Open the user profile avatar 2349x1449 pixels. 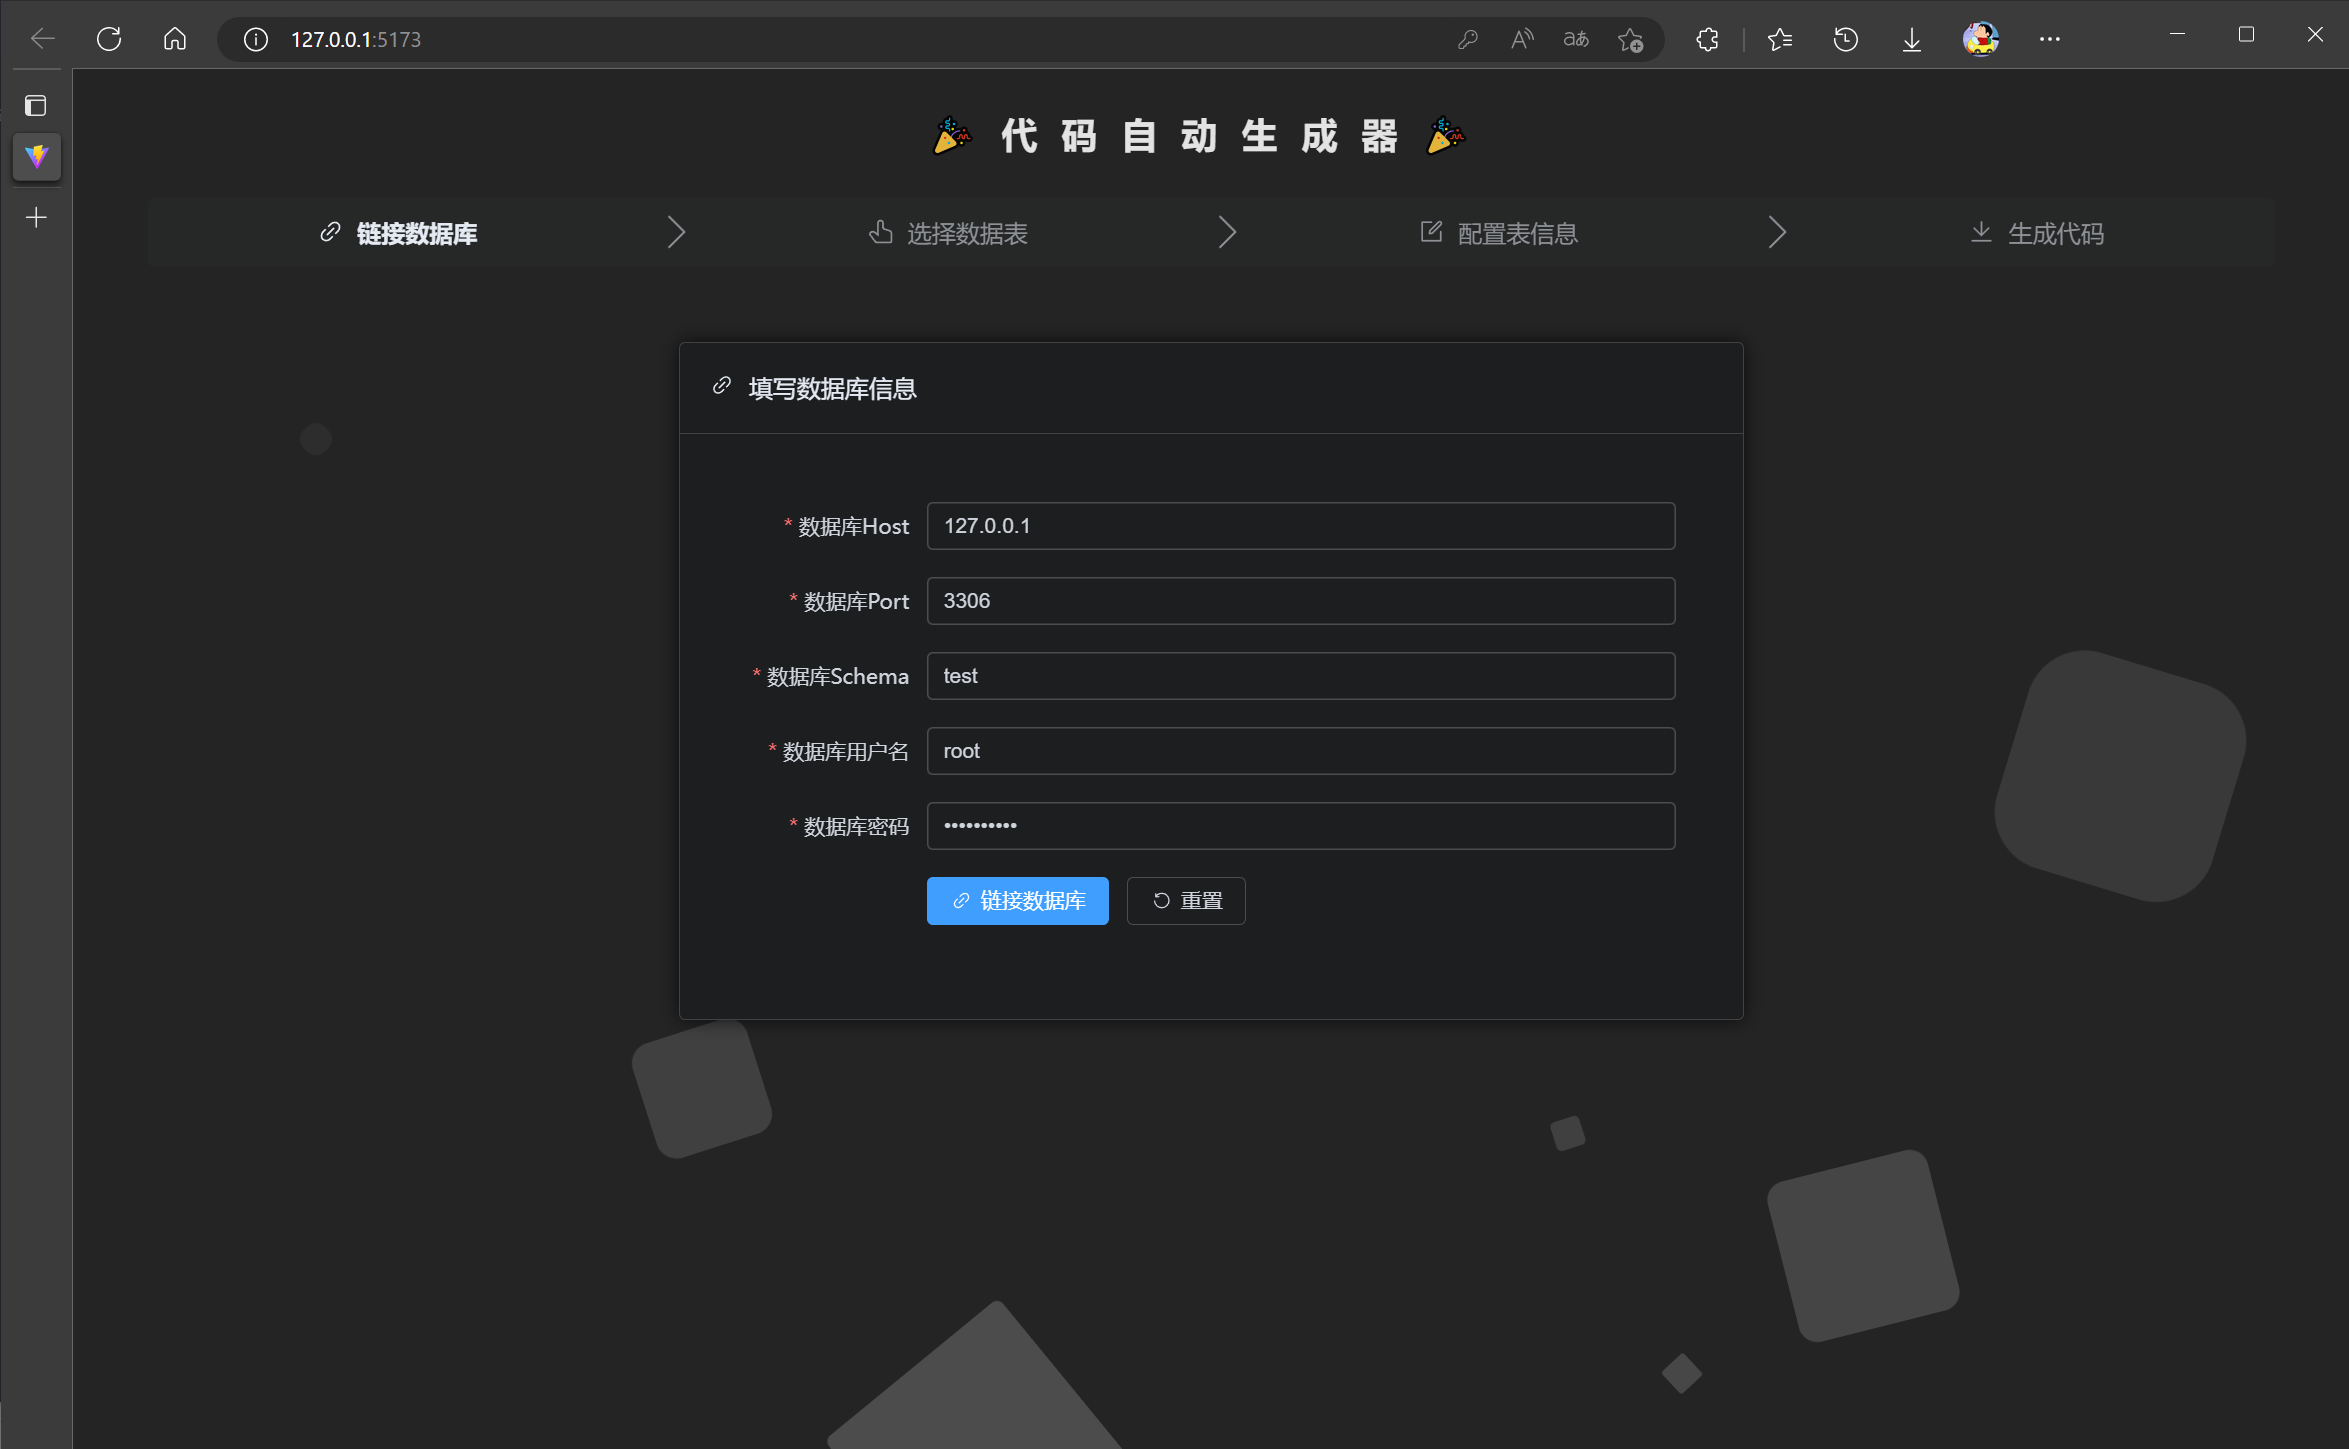pyautogui.click(x=1980, y=39)
